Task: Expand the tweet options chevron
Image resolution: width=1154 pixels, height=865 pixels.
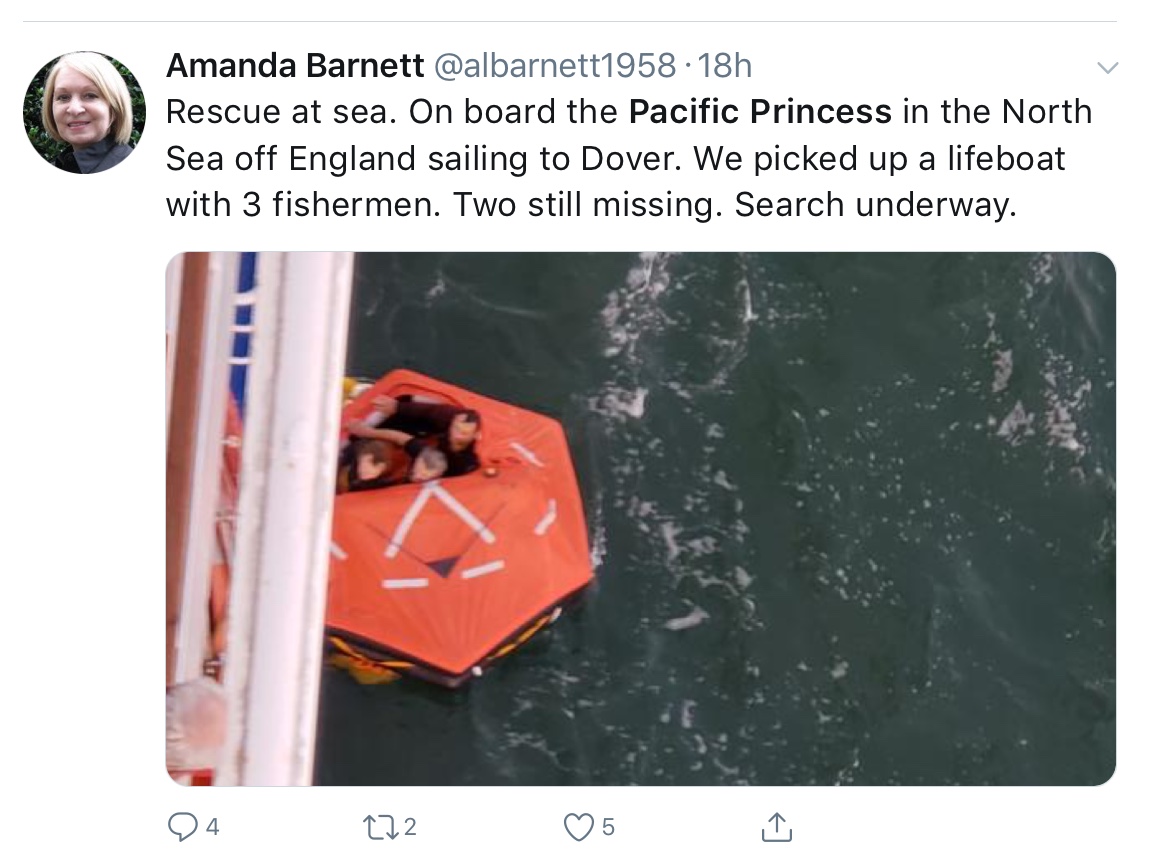Action: pos(1107,68)
